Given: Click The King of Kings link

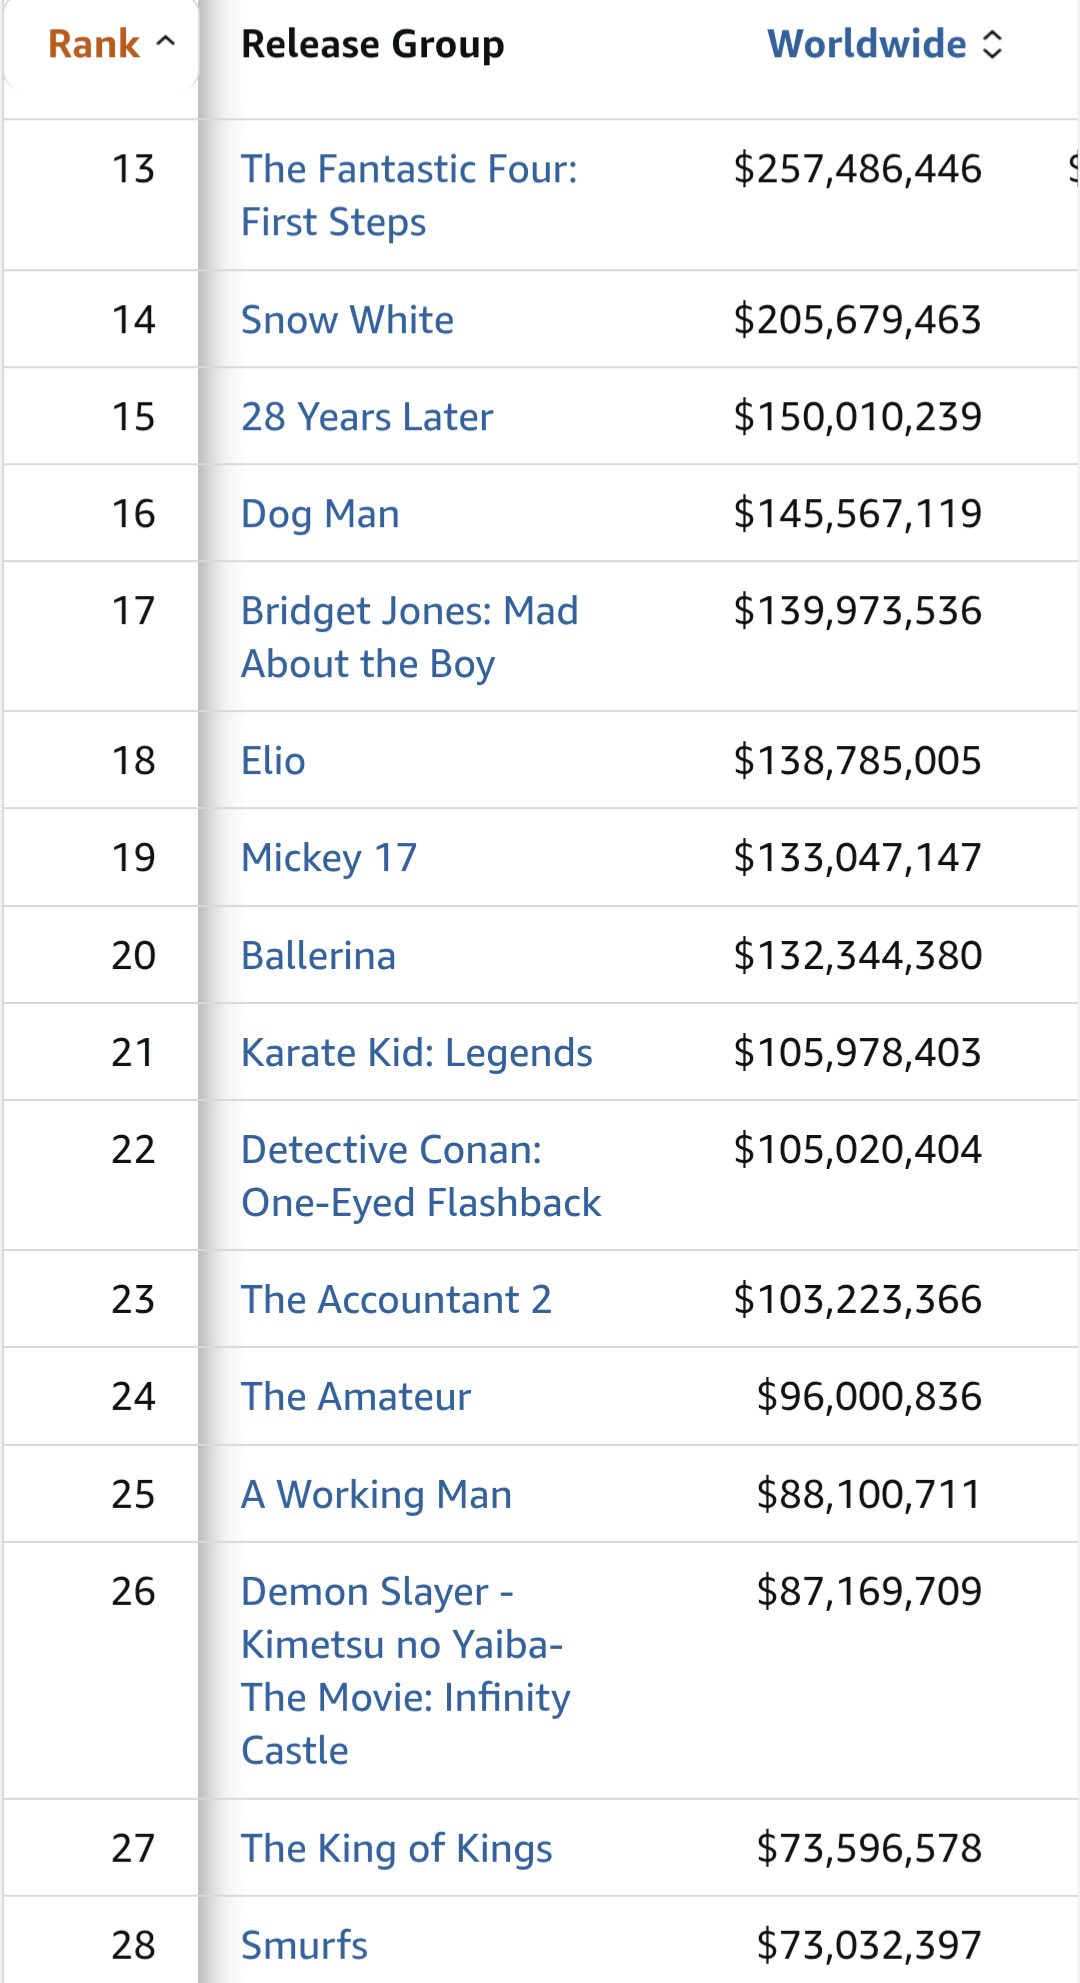Looking at the screenshot, I should [x=396, y=1849].
